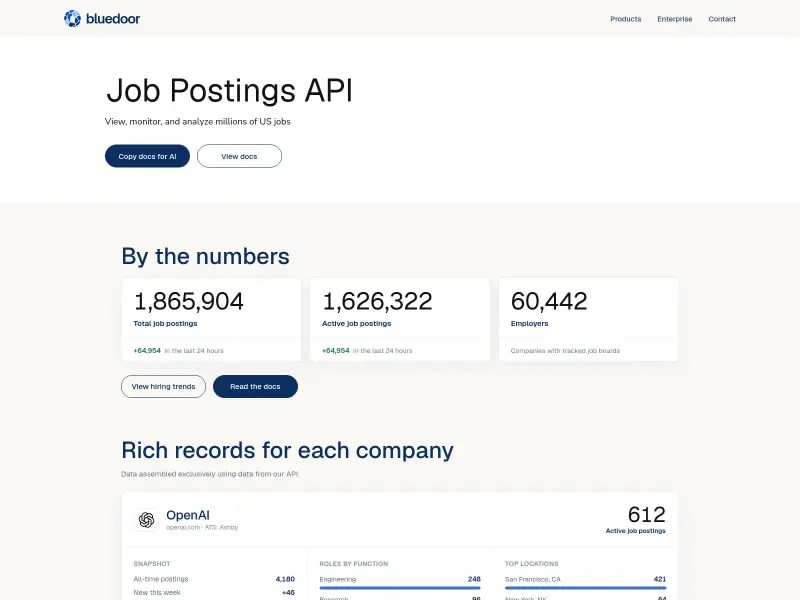Click Data assembled exclusively description text
This screenshot has height=600, width=800.
point(210,474)
